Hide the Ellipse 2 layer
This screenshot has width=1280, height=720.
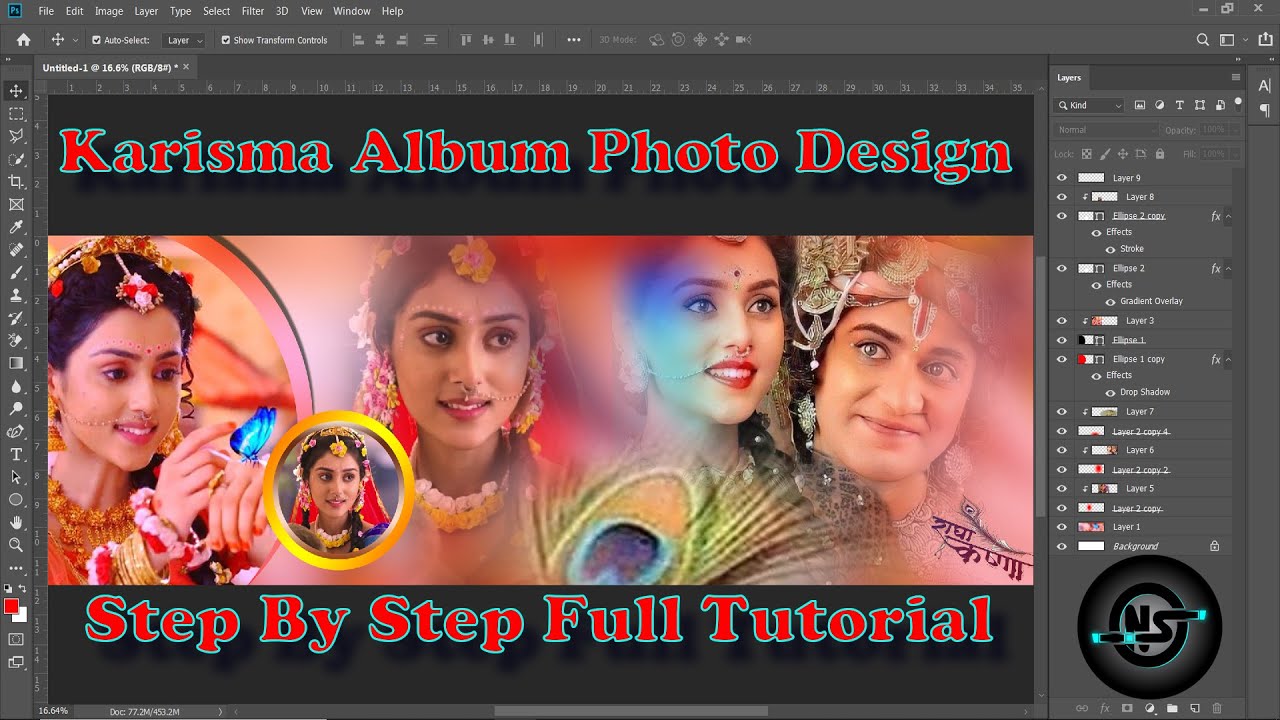click(1062, 268)
